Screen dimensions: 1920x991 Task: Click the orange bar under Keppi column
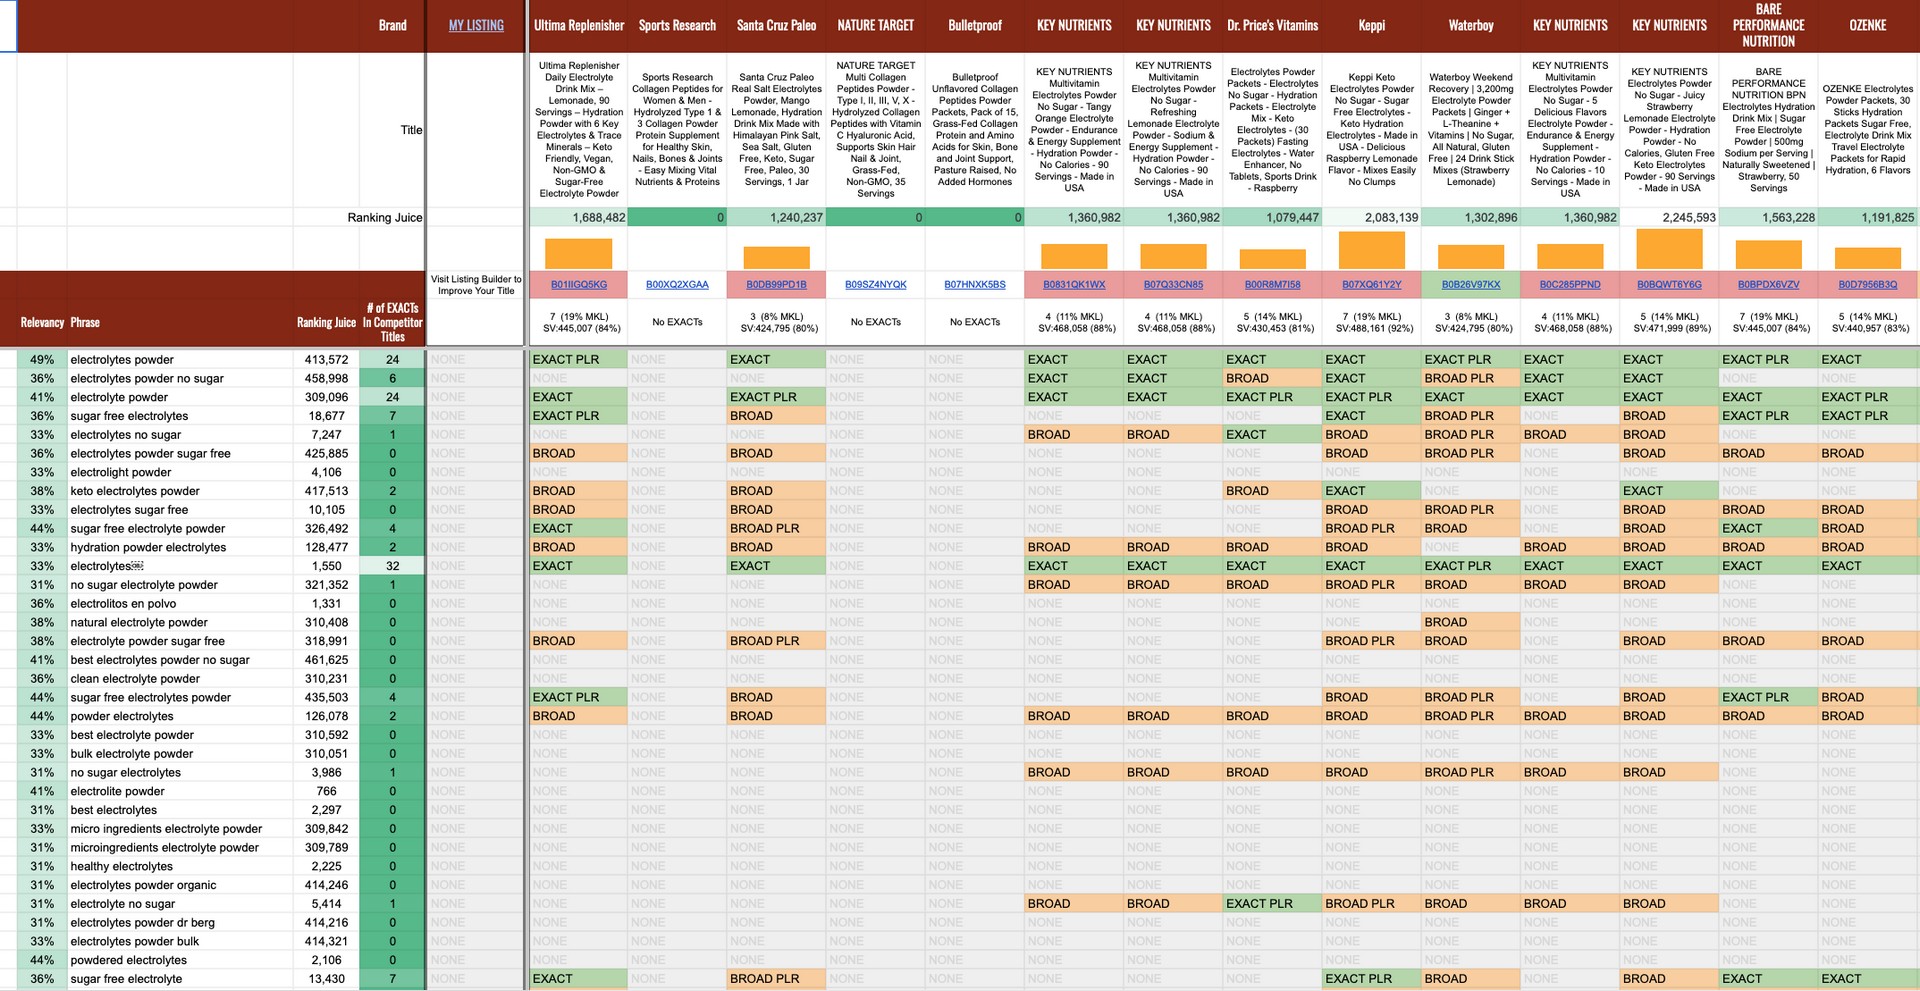1371,250
